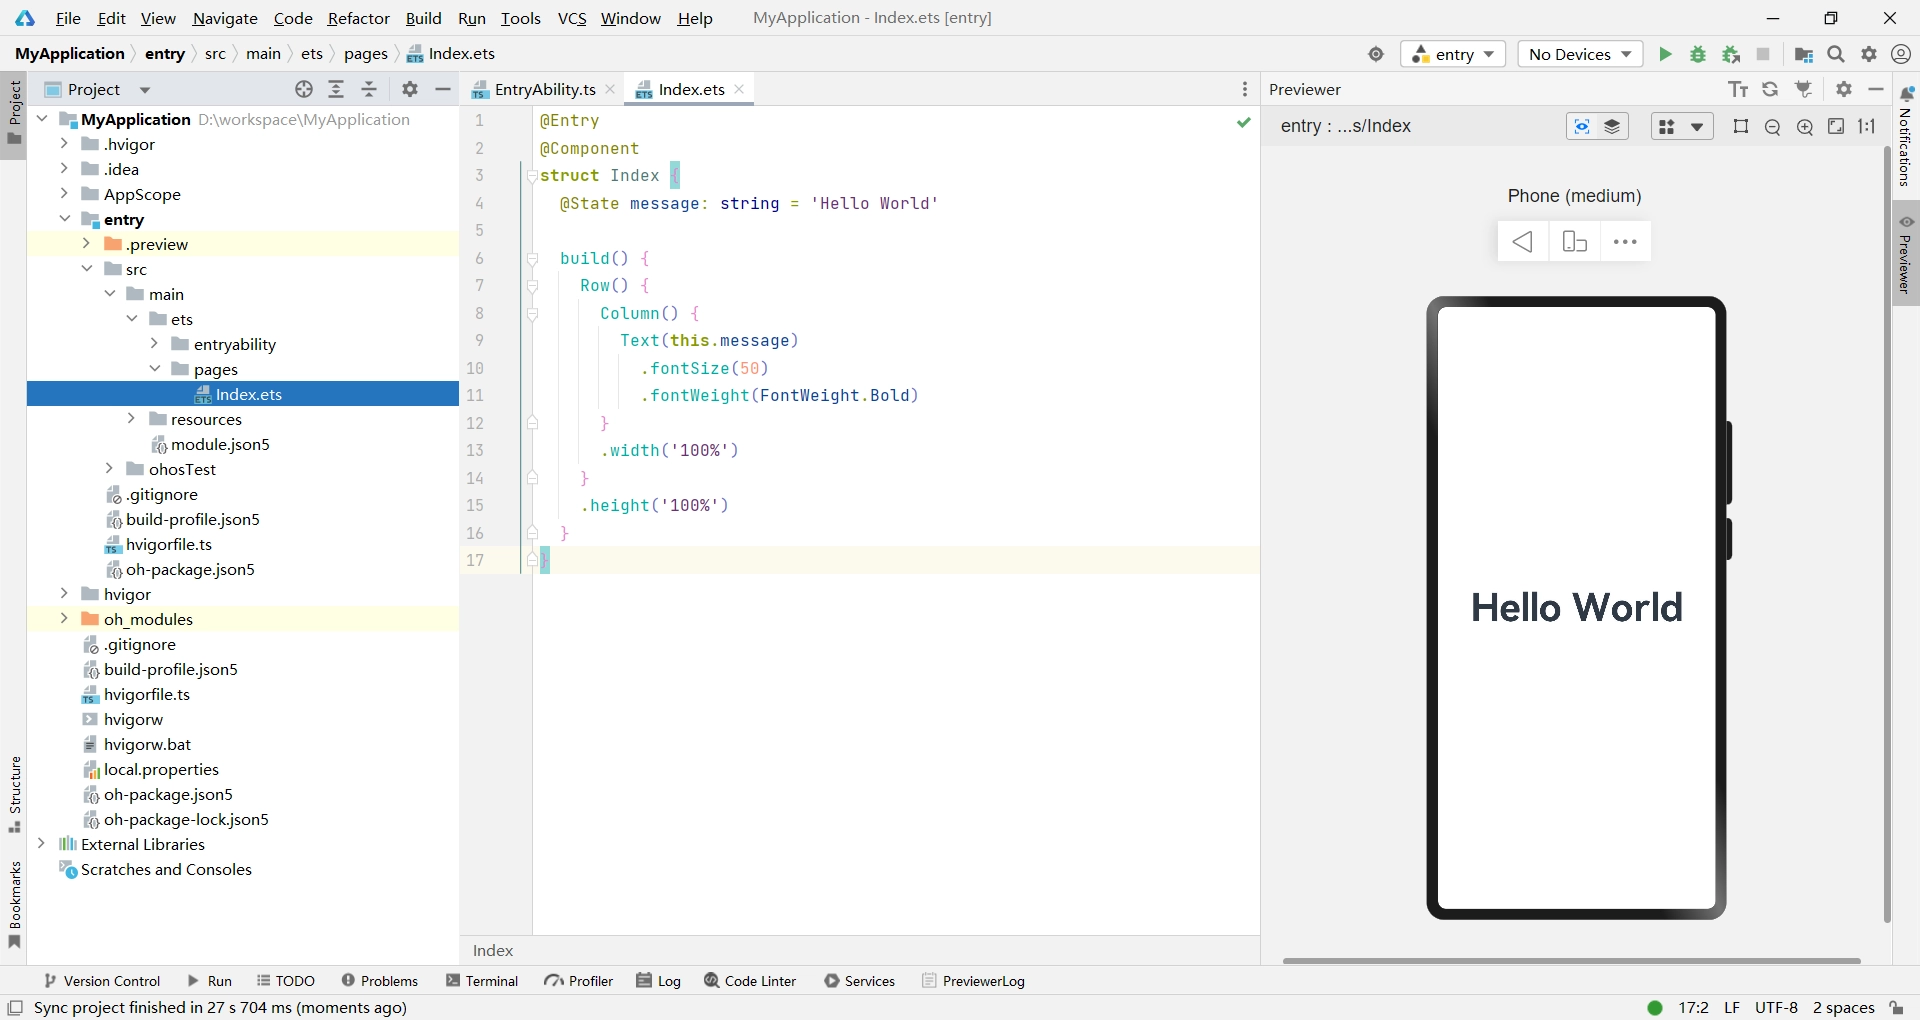The height and width of the screenshot is (1020, 1920).
Task: Zoom out the previewer
Action: point(1773,127)
